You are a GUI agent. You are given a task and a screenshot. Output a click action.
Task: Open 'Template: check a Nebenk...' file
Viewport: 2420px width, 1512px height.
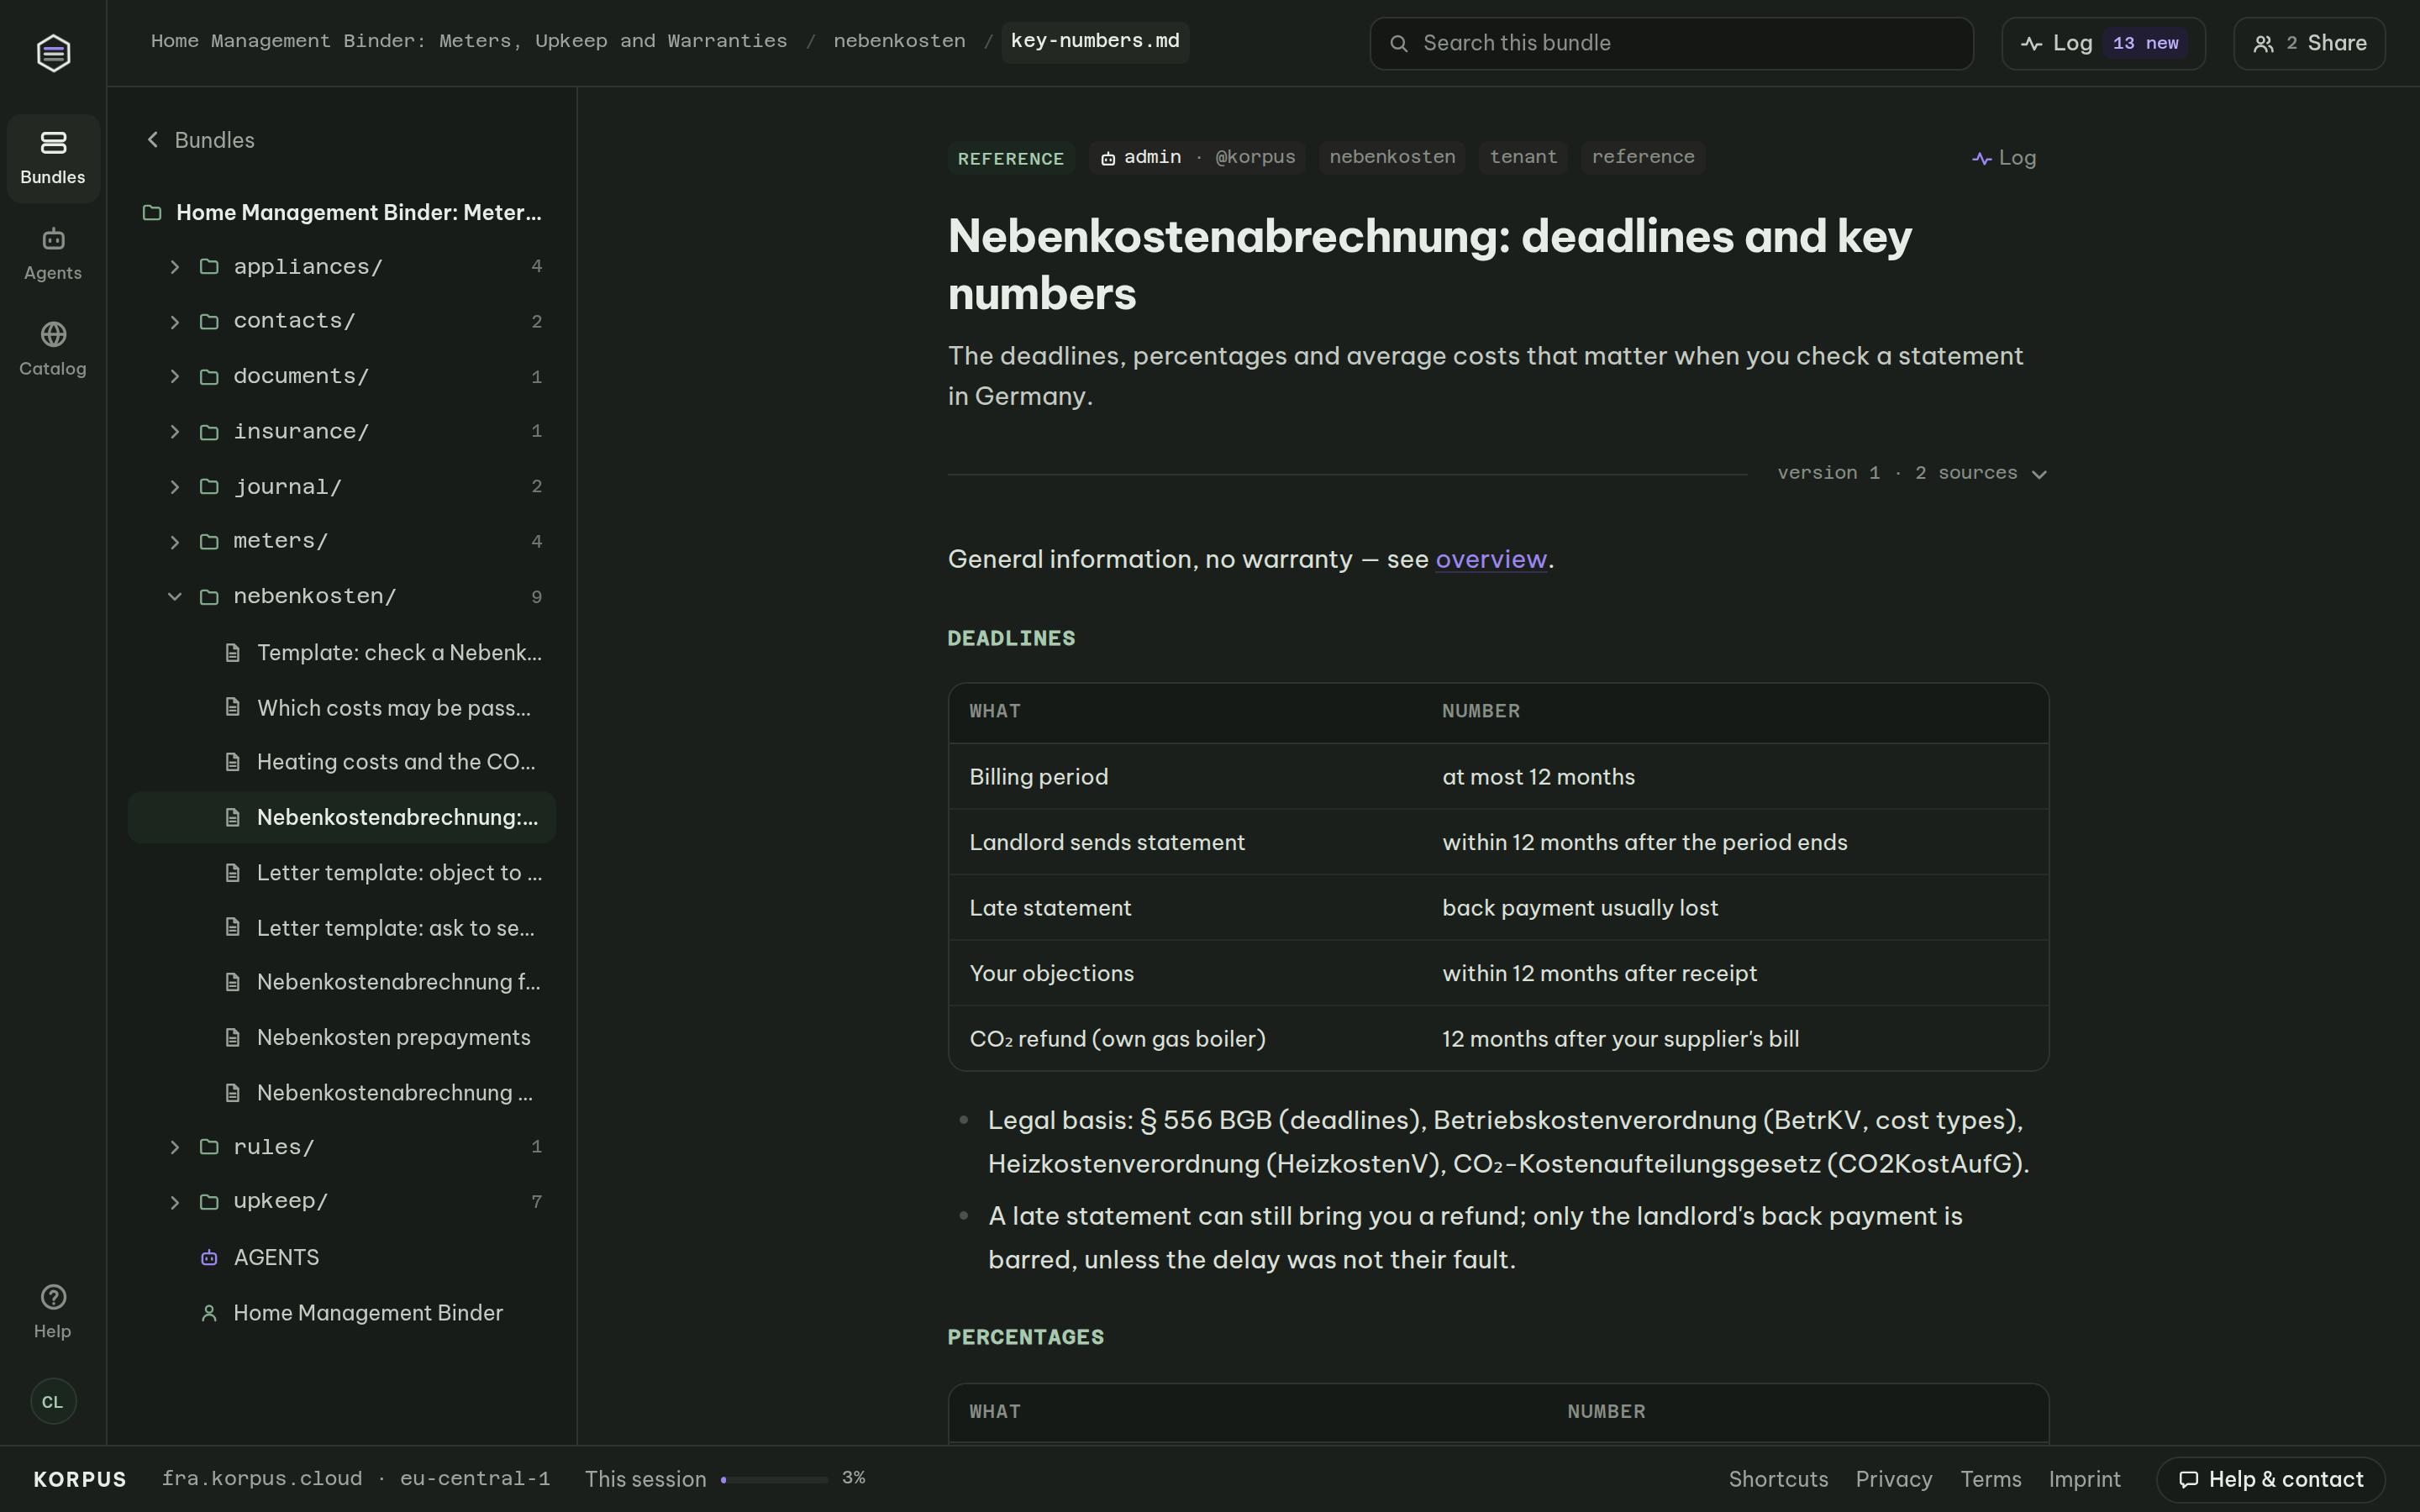[342, 653]
